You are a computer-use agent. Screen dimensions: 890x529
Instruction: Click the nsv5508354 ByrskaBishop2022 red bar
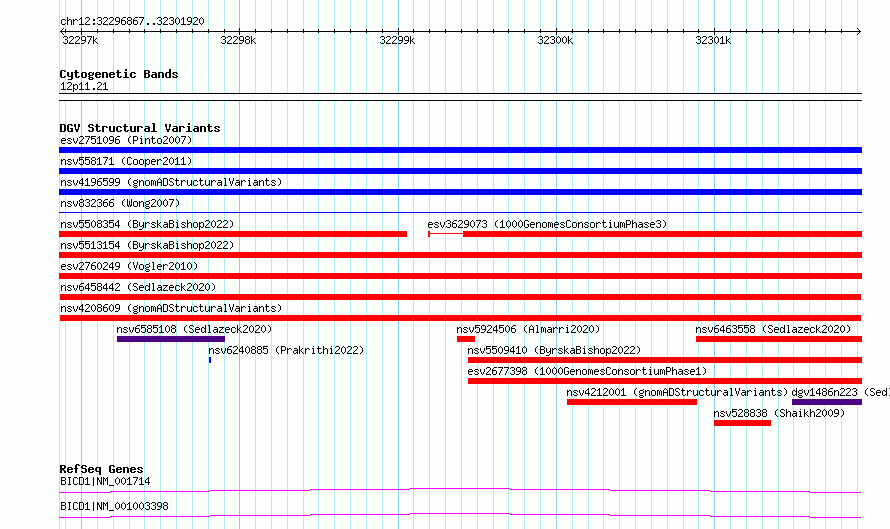tap(233, 234)
